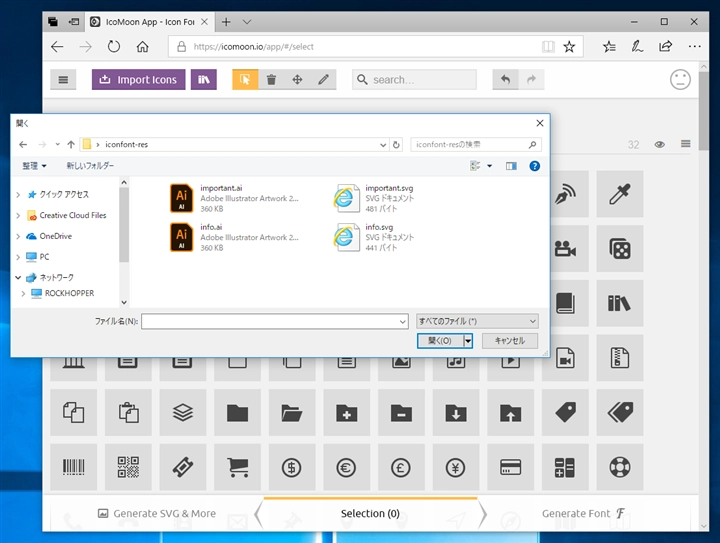Select the dollar coin icon tile
Screen dimensions: 720x543
(x=292, y=467)
